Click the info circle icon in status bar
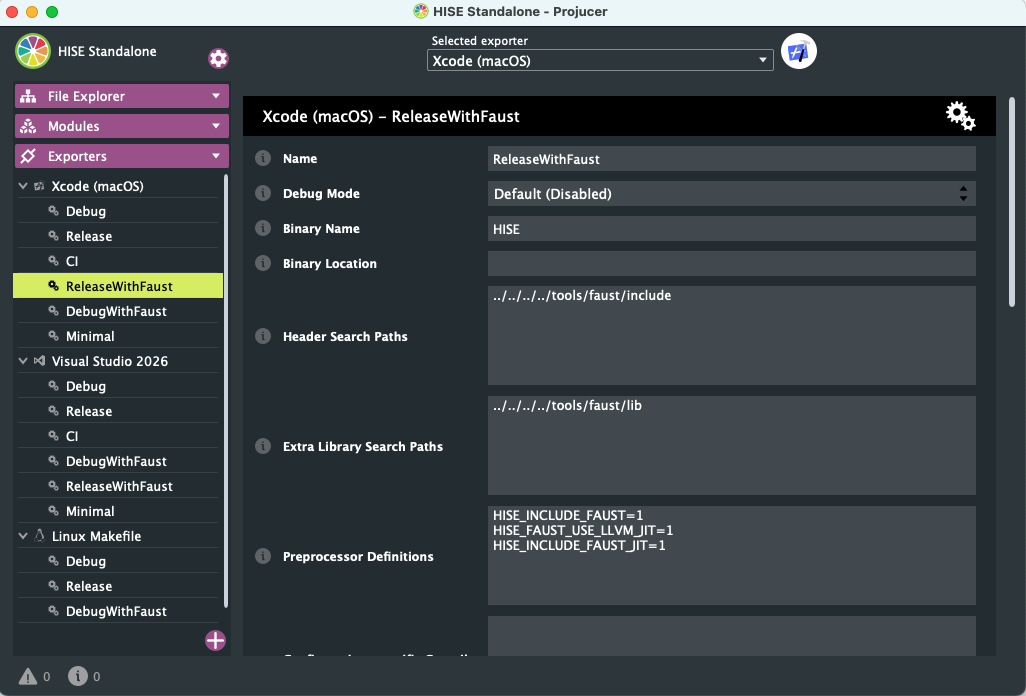This screenshot has width=1026, height=696. [78, 676]
